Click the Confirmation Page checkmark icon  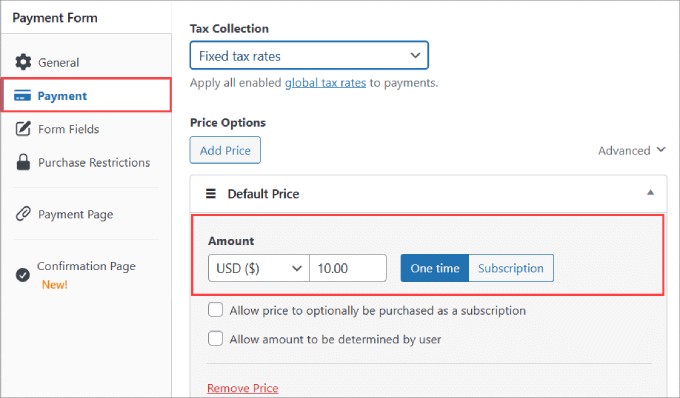pos(23,275)
